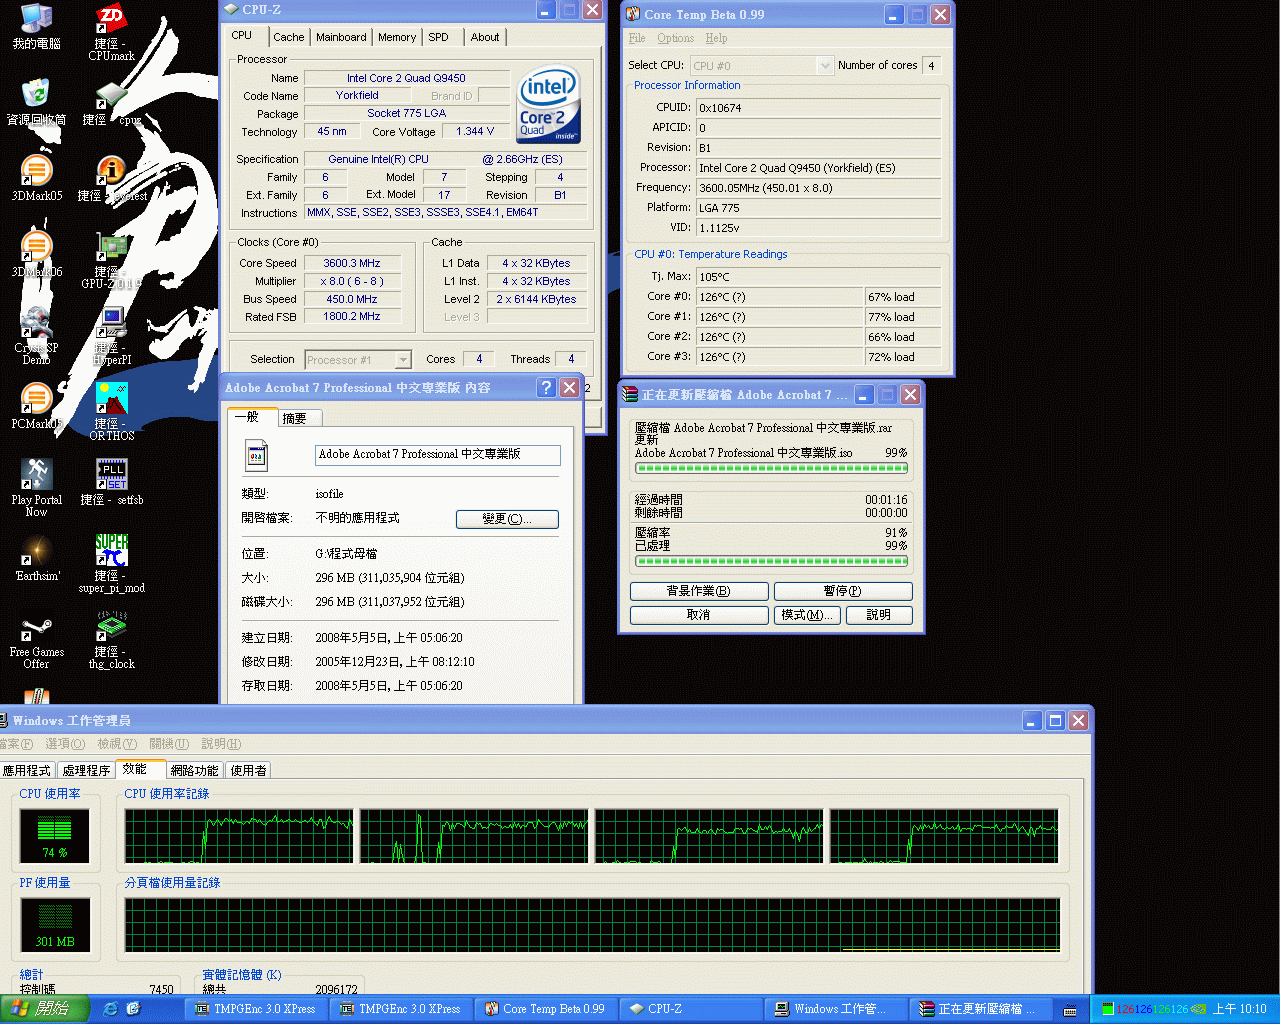Viewport: 1280px width, 1024px height.
Task: Click the iso file icon in the Acrobat properties dialog
Action: pyautogui.click(x=256, y=455)
